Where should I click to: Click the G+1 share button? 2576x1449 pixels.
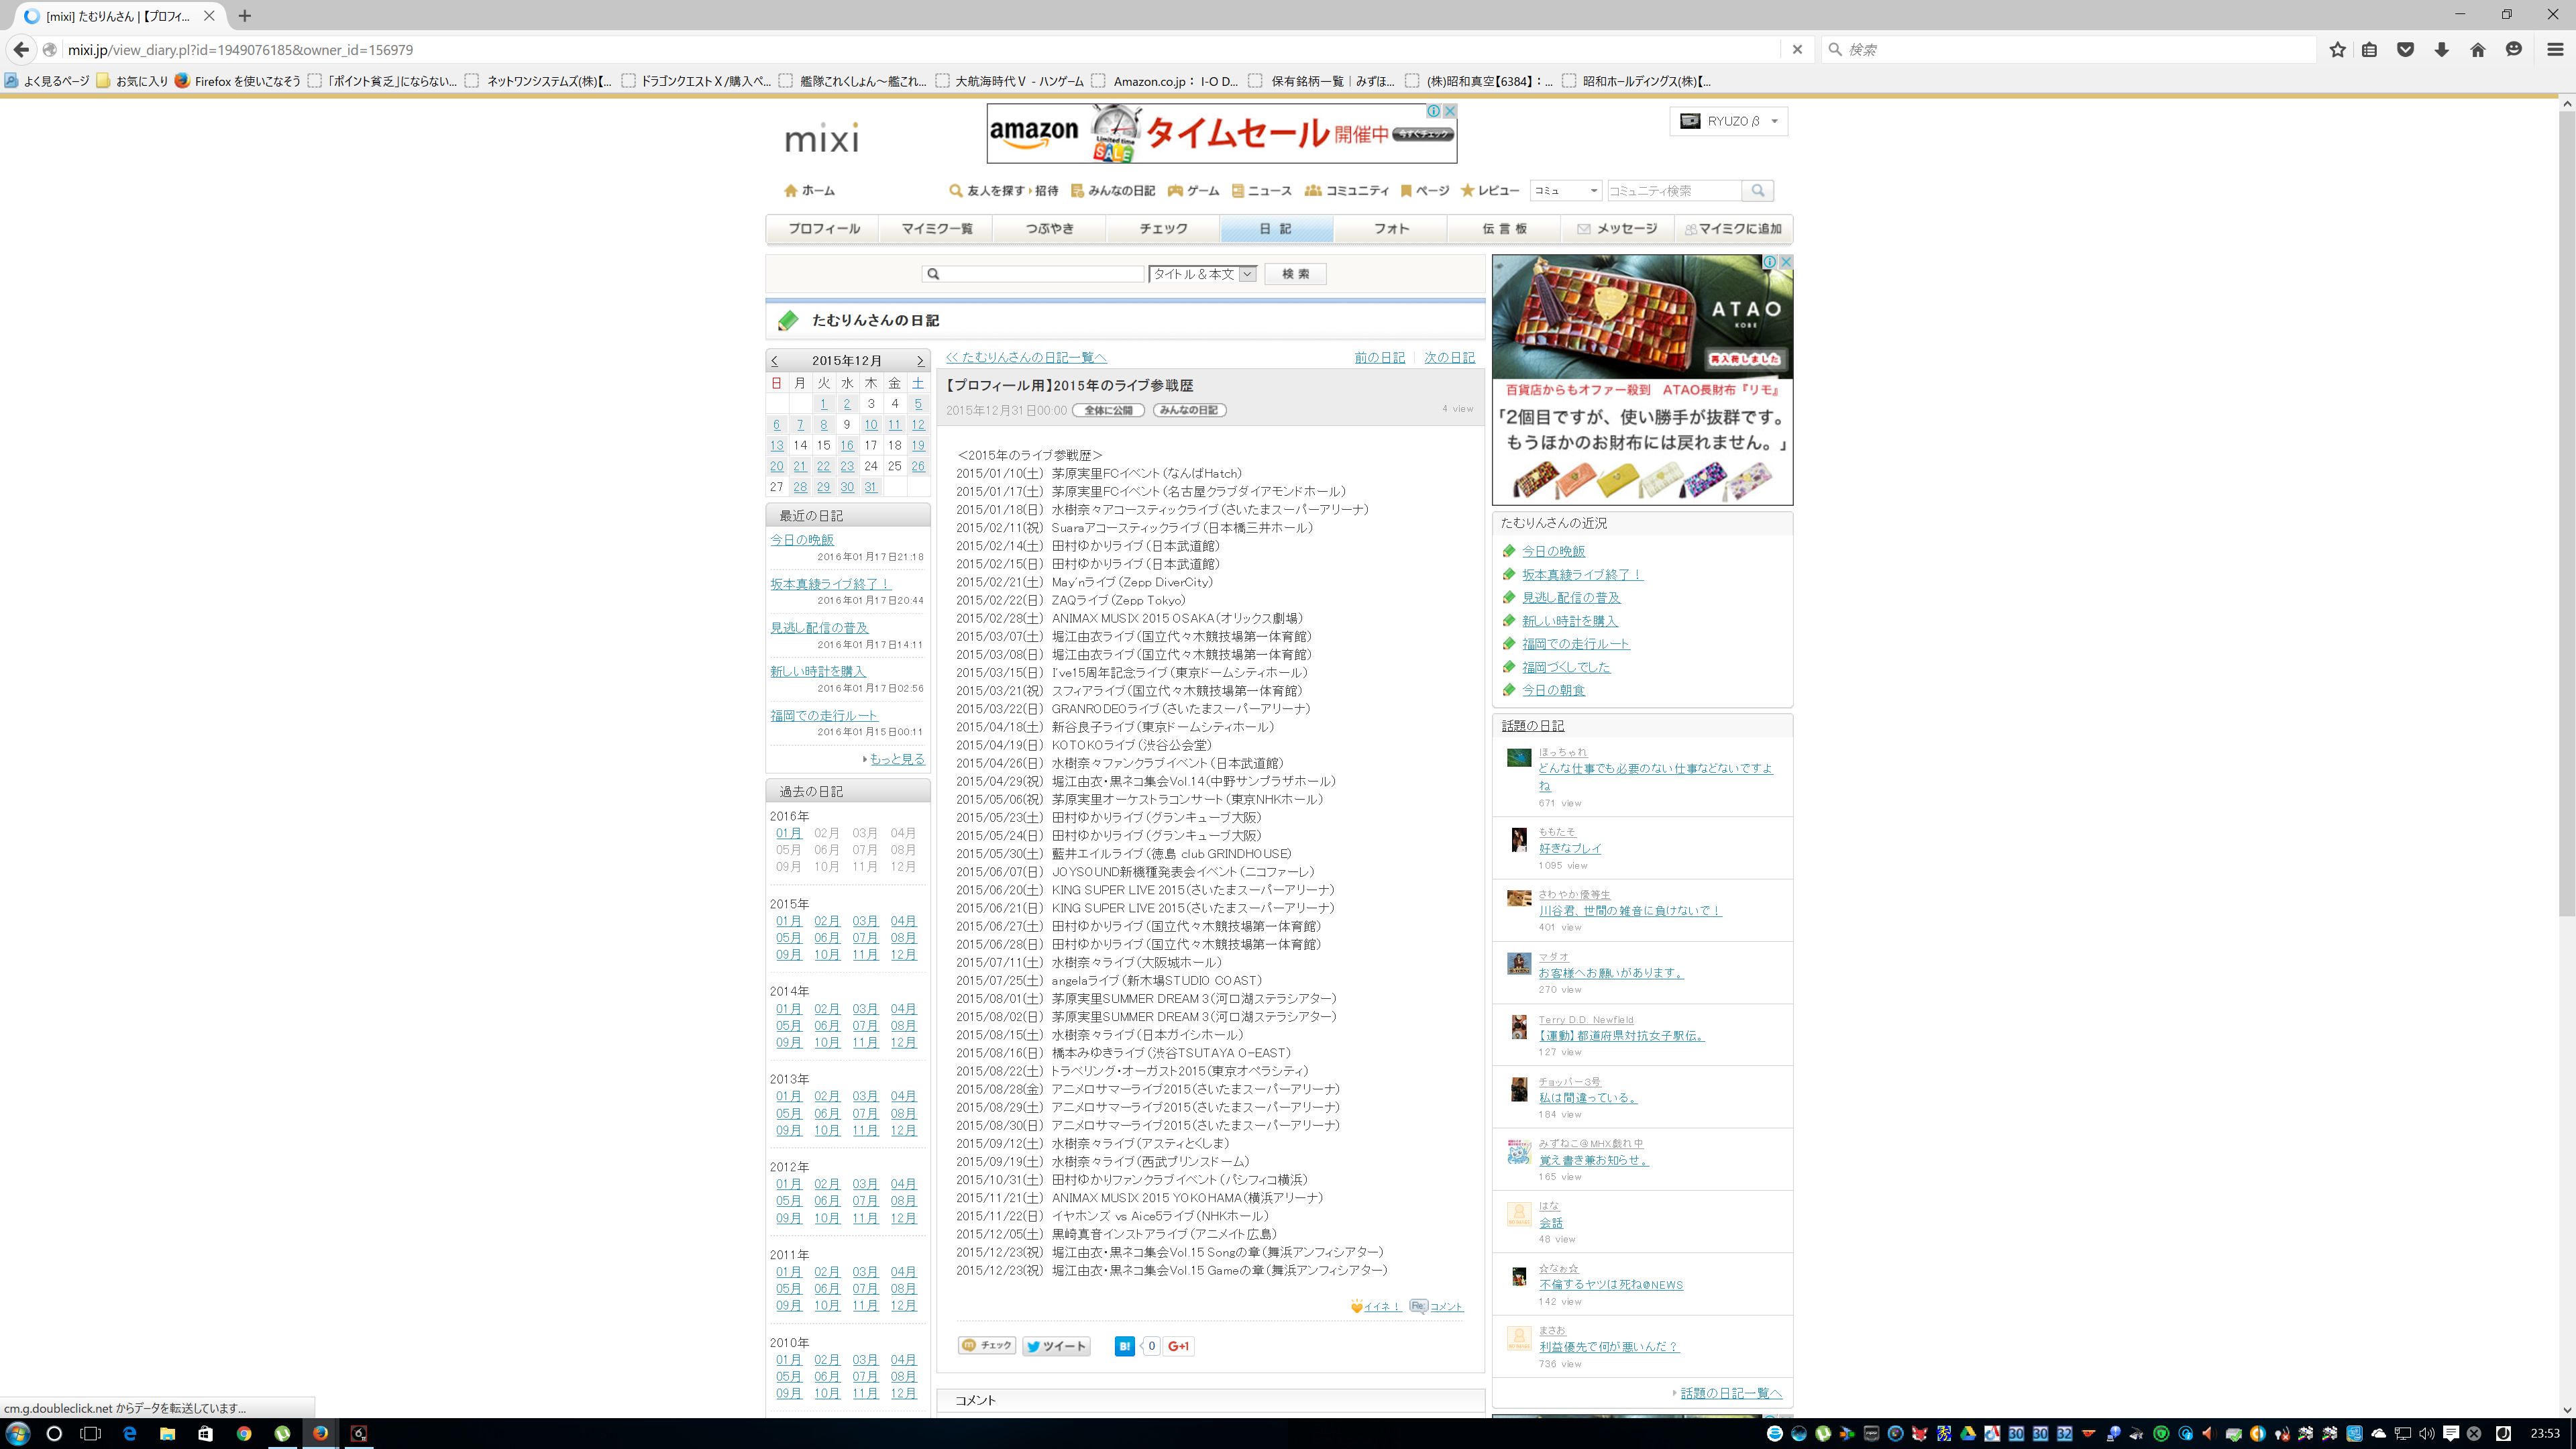coord(1178,1346)
